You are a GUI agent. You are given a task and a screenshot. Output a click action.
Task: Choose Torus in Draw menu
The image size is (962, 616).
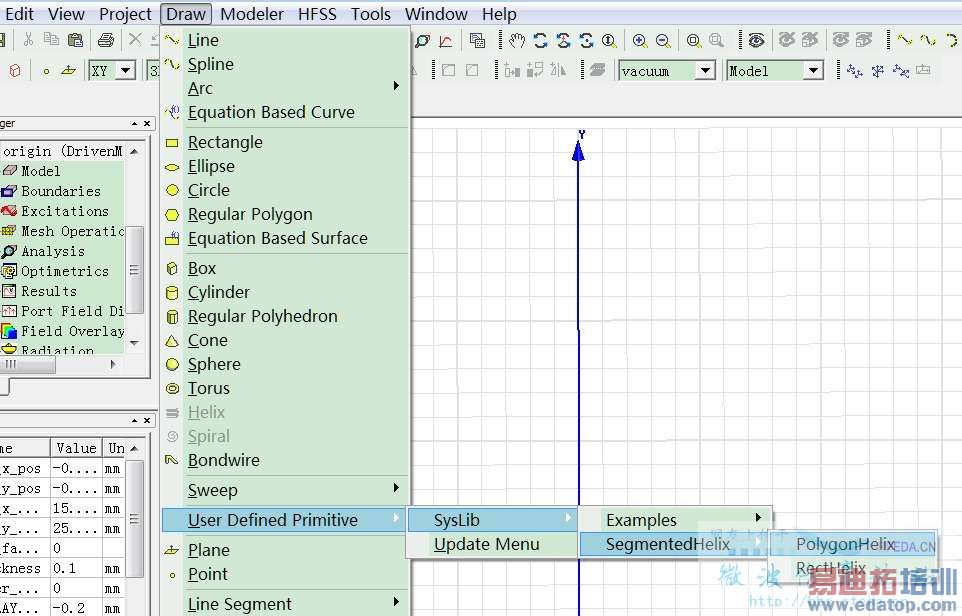click(285, 388)
